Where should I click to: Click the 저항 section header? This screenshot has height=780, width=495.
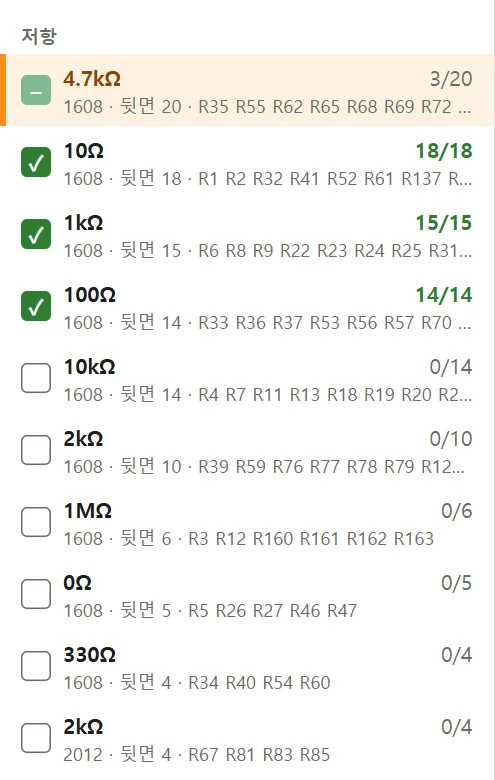pyautogui.click(x=39, y=36)
